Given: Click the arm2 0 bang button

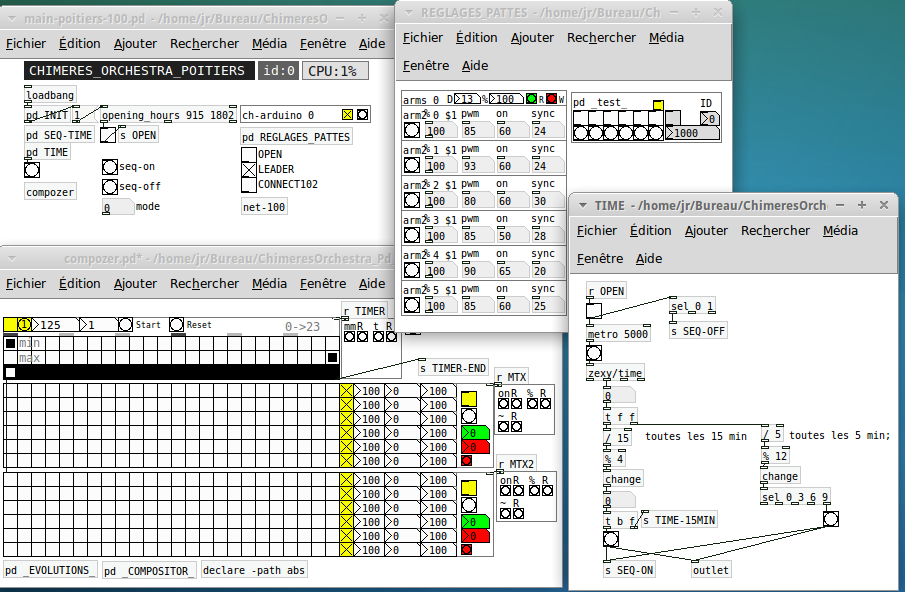Looking at the screenshot, I should [412, 130].
